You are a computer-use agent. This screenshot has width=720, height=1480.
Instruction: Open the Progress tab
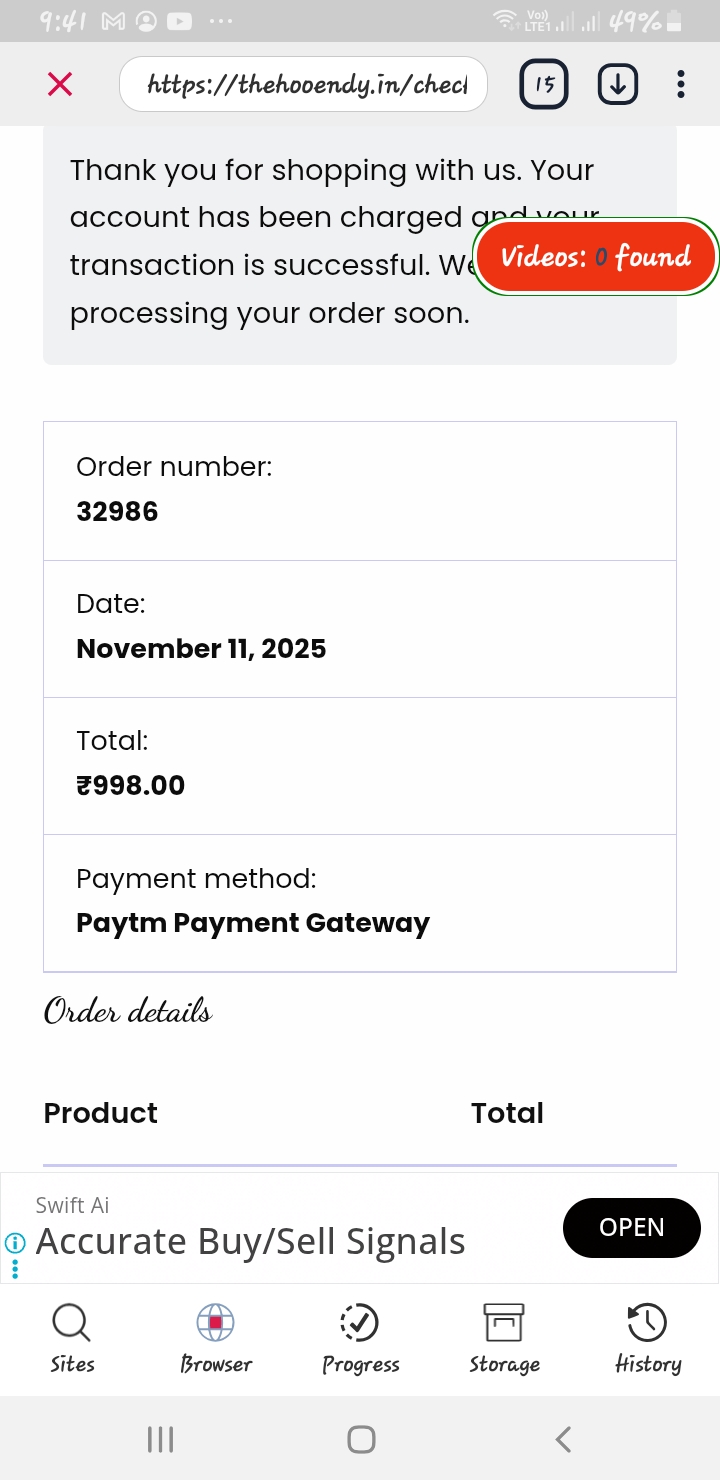tap(360, 1338)
